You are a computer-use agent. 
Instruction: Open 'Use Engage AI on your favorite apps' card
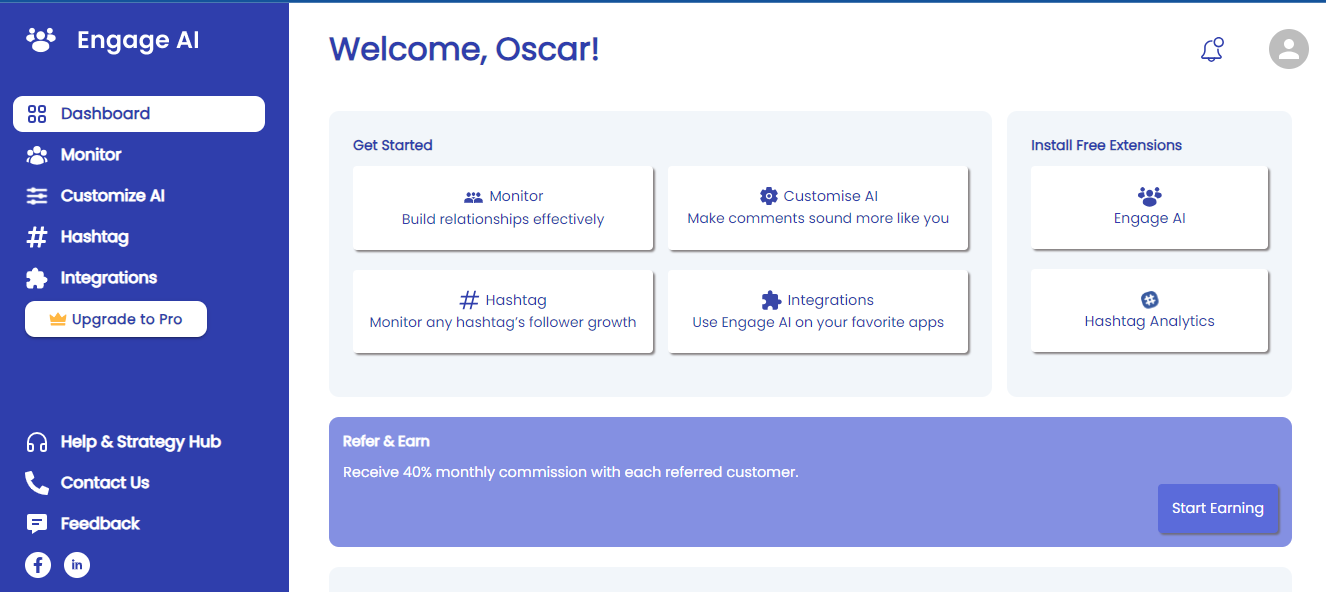pyautogui.click(x=818, y=311)
